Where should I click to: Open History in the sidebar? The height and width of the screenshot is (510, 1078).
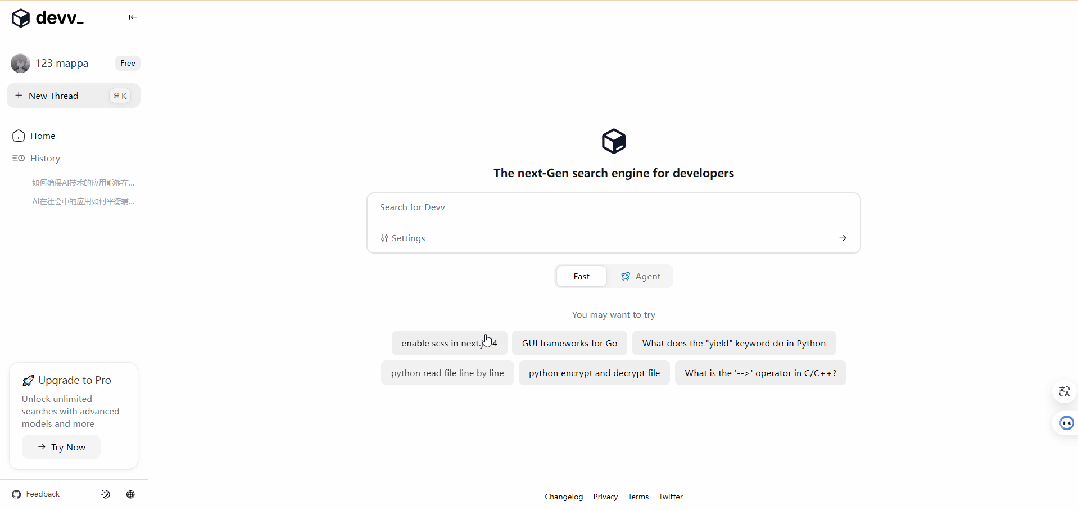(45, 158)
